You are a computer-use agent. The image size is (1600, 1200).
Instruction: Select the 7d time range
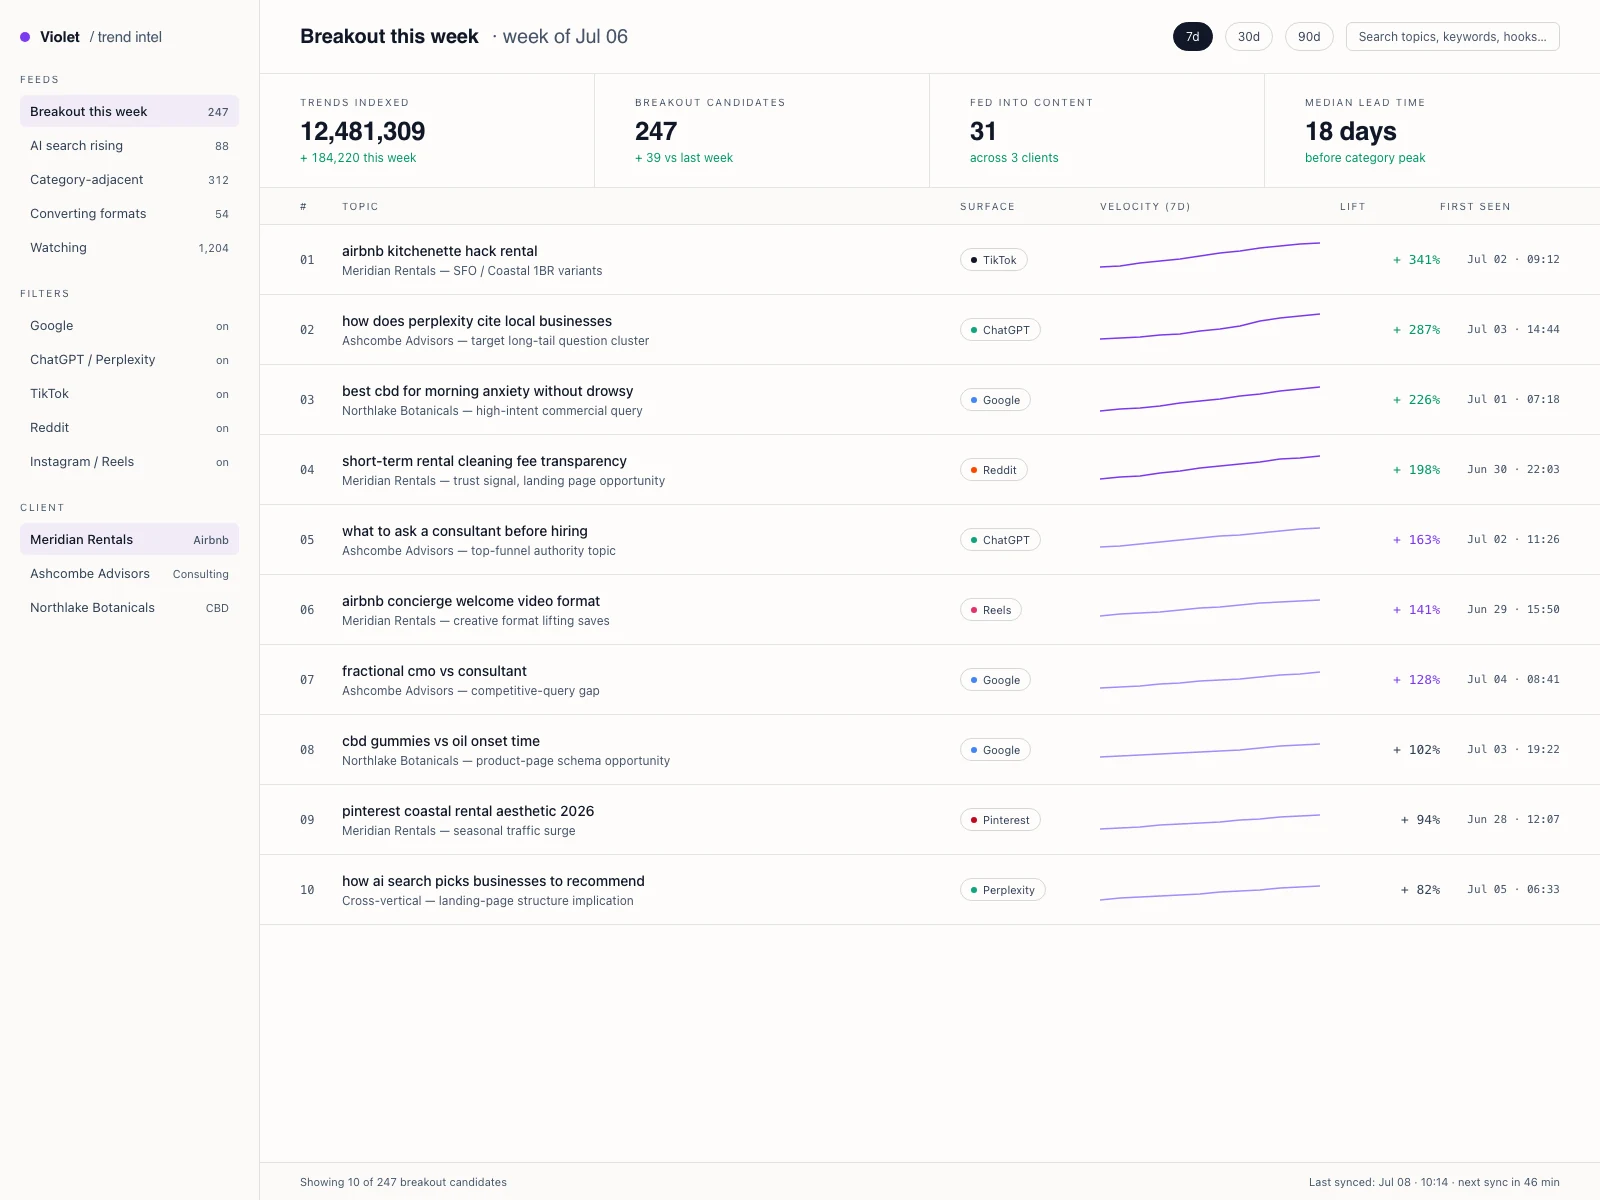(1192, 37)
